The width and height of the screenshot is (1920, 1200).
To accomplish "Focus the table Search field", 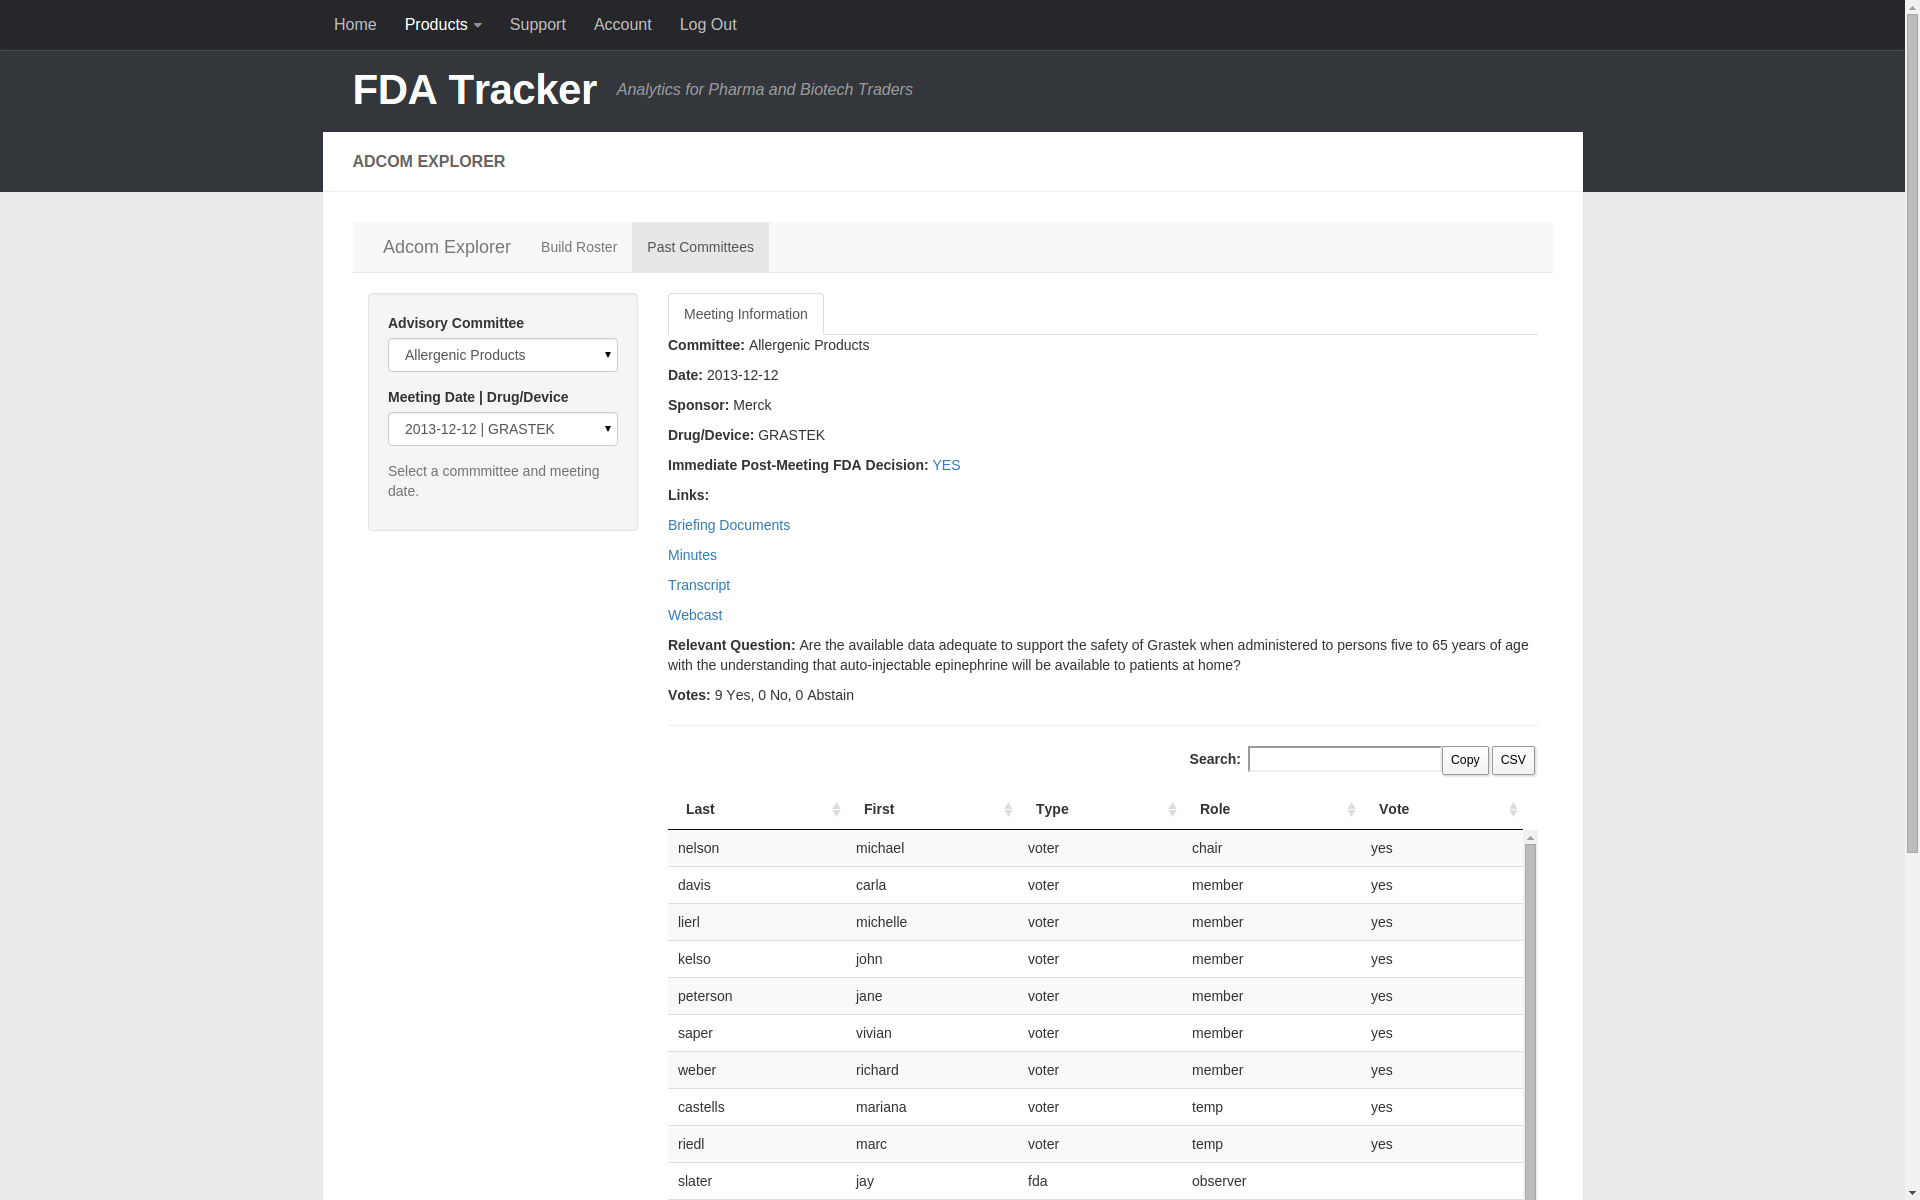I will click(1343, 759).
